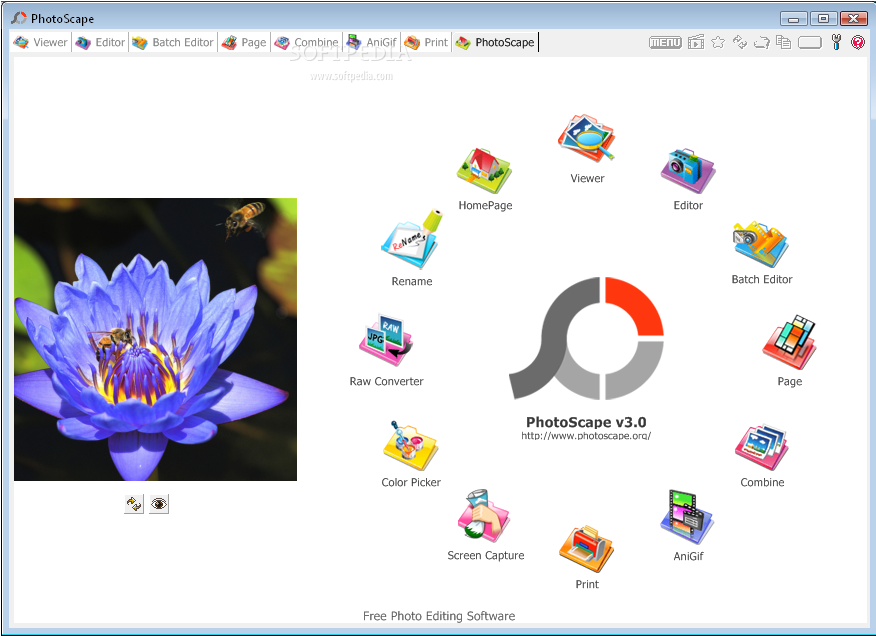Image resolution: width=876 pixels, height=636 pixels.
Task: Click the star favorites toolbar icon
Action: (718, 42)
